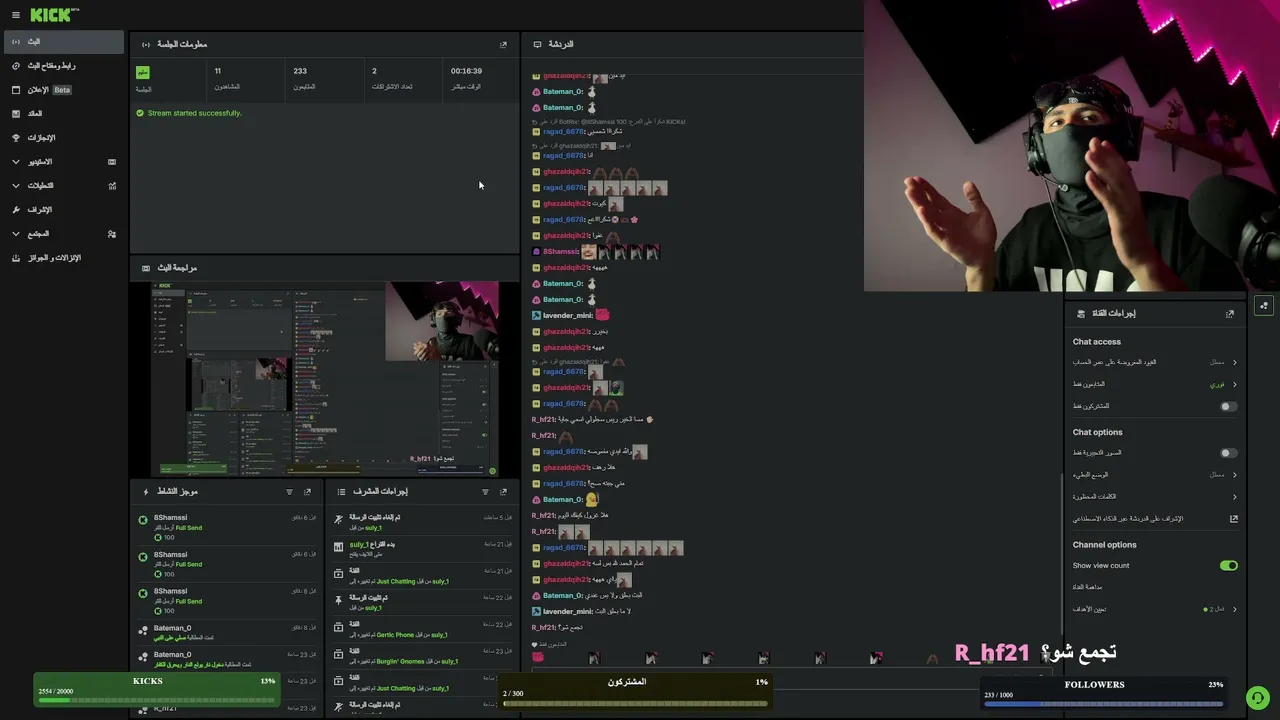Open the filter in موجز النشاط panel
Viewport: 1280px width, 720px height.
[x=290, y=492]
